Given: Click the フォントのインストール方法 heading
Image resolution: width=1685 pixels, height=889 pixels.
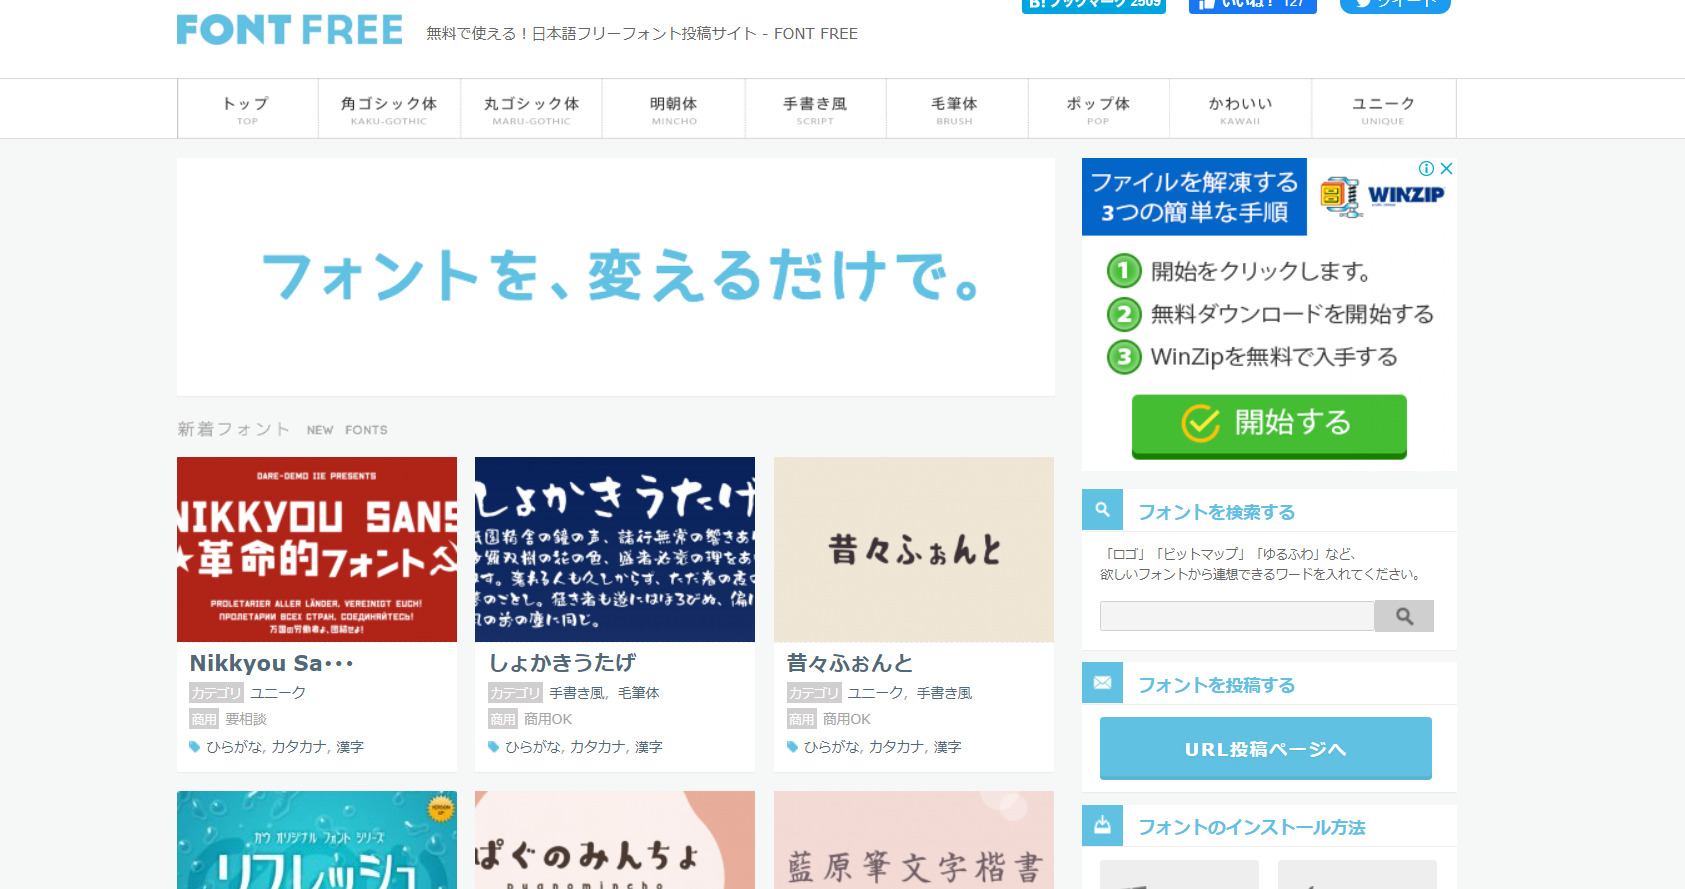Looking at the screenshot, I should pyautogui.click(x=1252, y=827).
